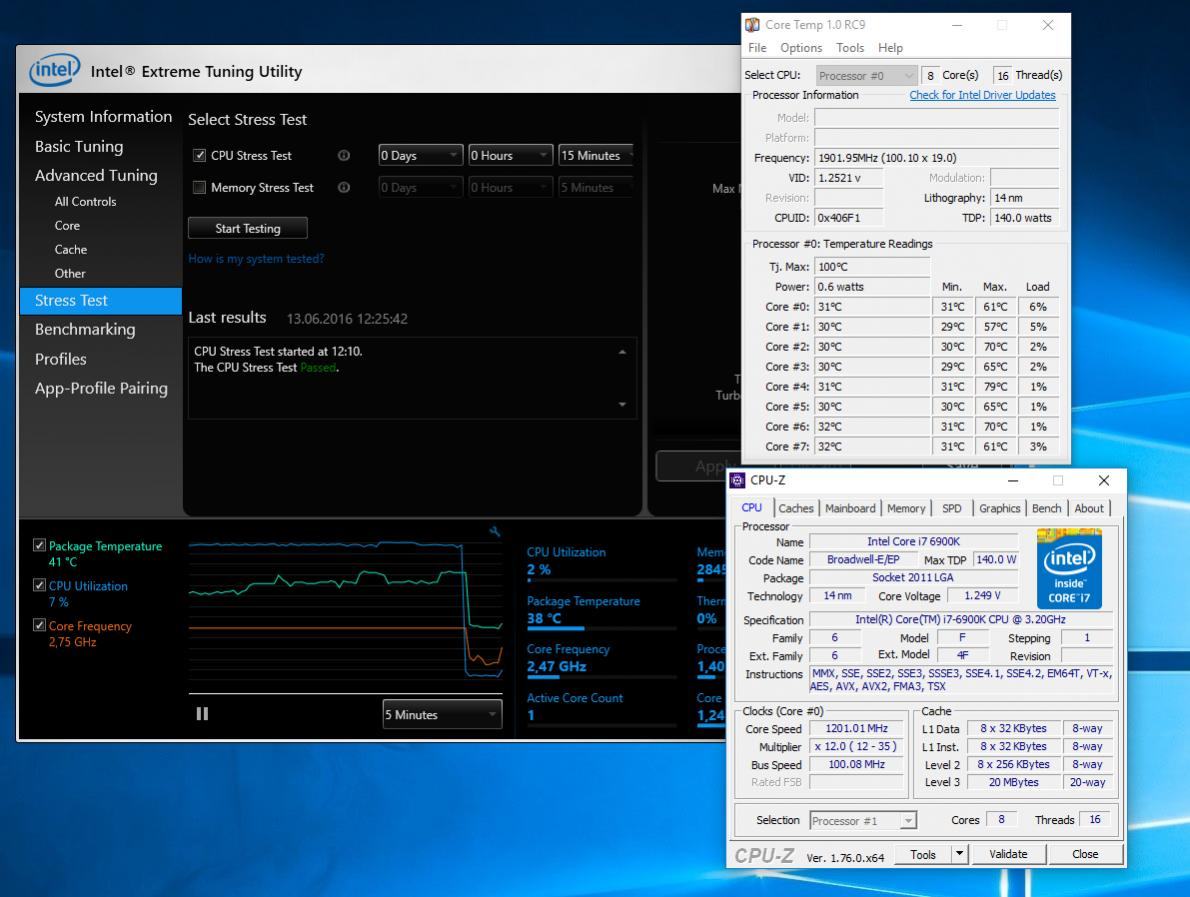Screen dimensions: 1190x897
Task: Switch to CPU-Z About tab
Action: click(1089, 508)
